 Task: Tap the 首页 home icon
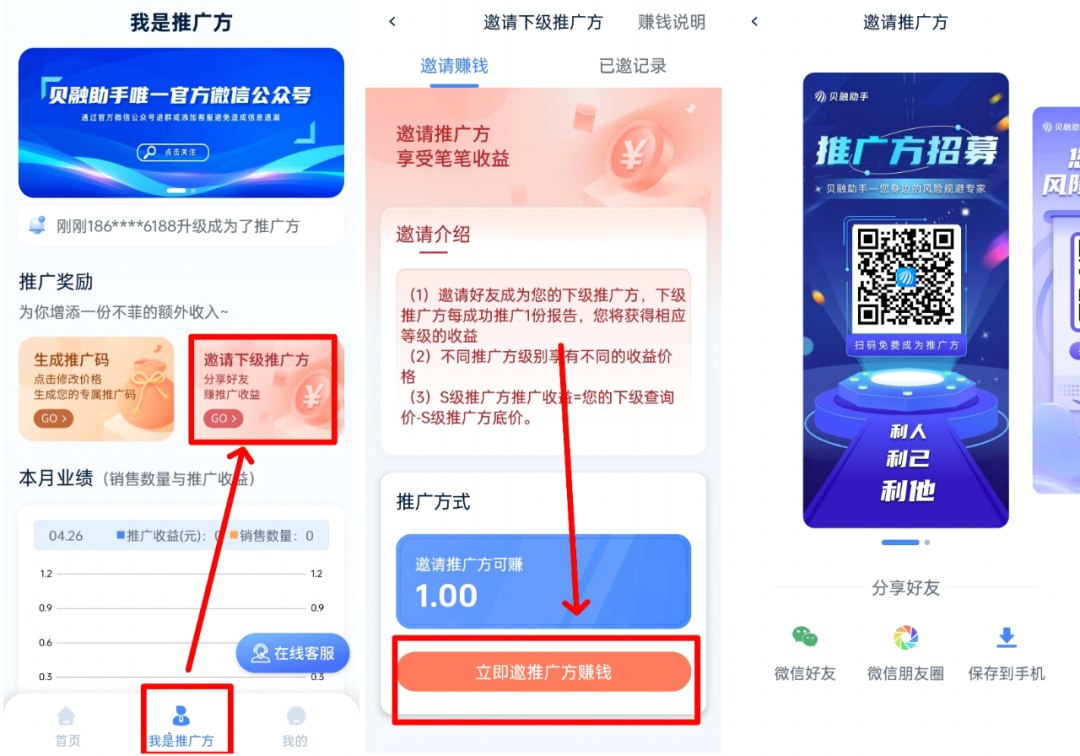66,716
